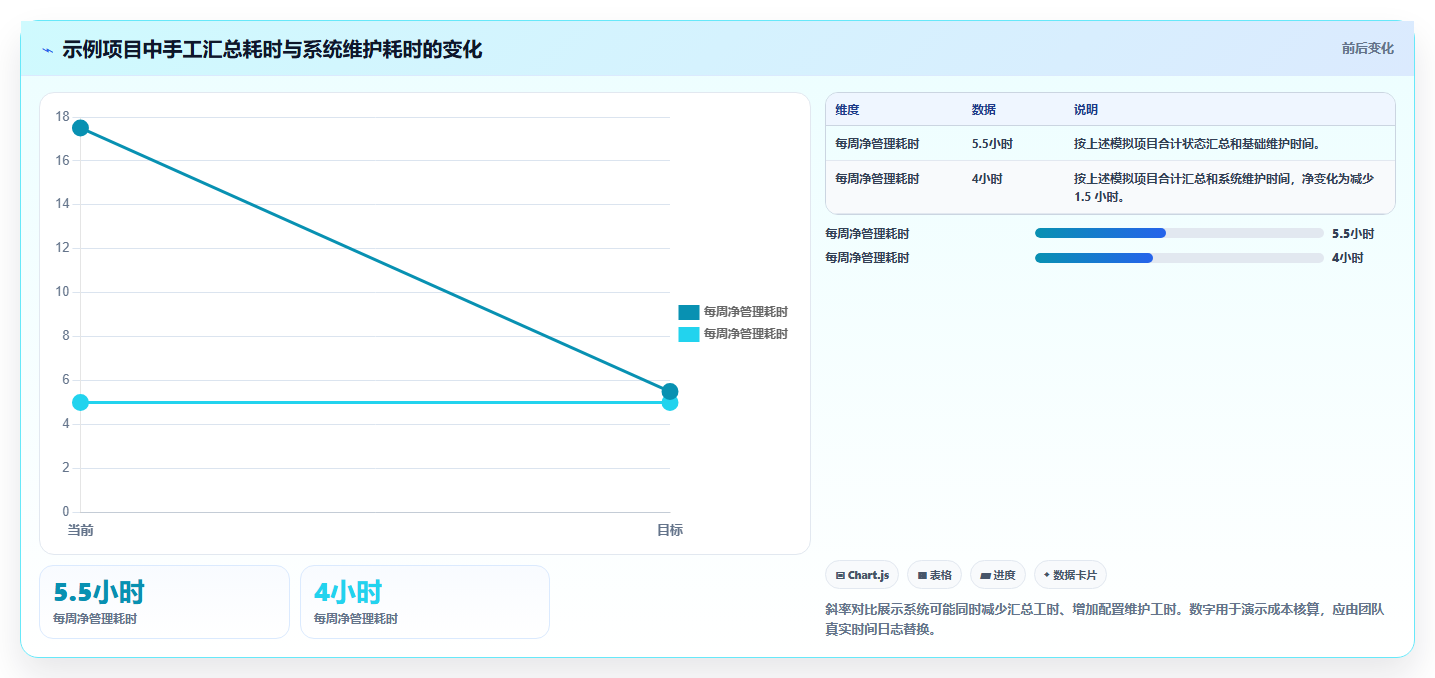Click the lightning icon beside the card title

click(47, 50)
